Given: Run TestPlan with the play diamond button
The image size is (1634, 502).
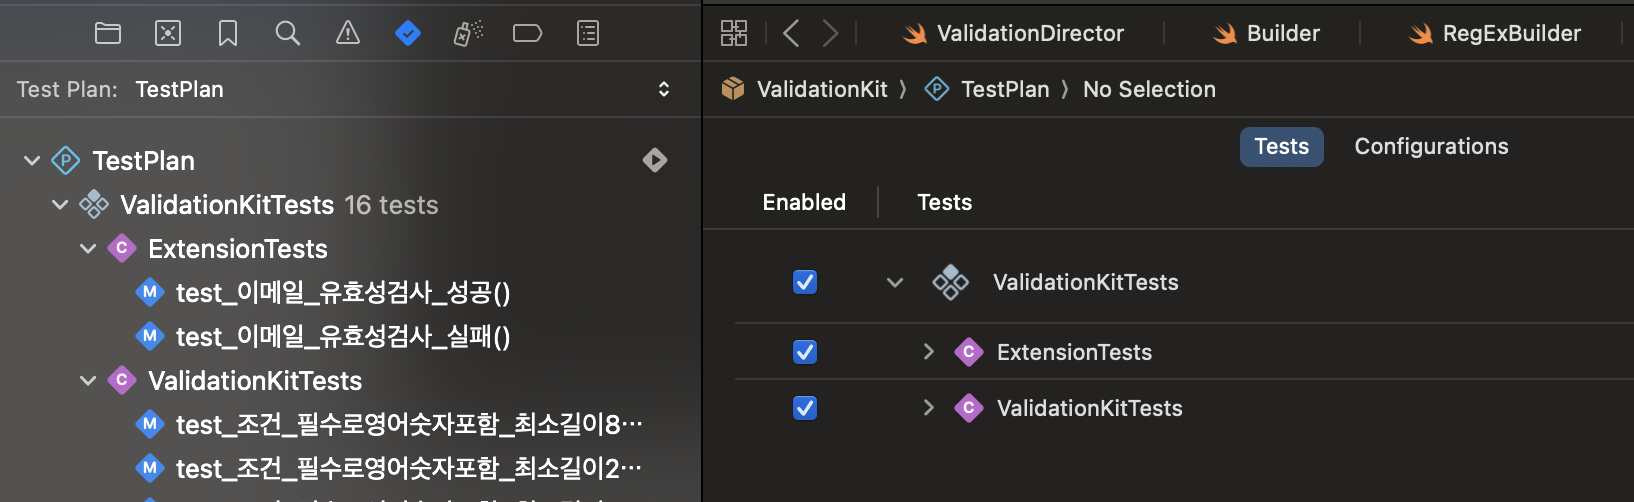Looking at the screenshot, I should [655, 160].
